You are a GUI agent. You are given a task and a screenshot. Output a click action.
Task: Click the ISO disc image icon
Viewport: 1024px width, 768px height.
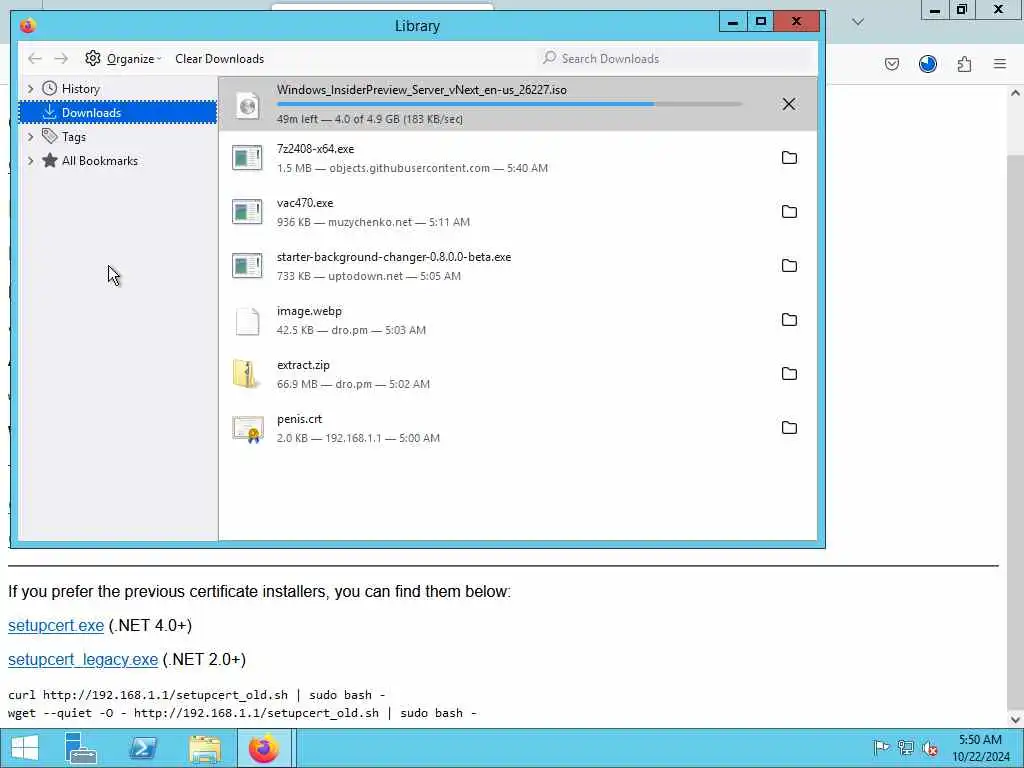[248, 105]
